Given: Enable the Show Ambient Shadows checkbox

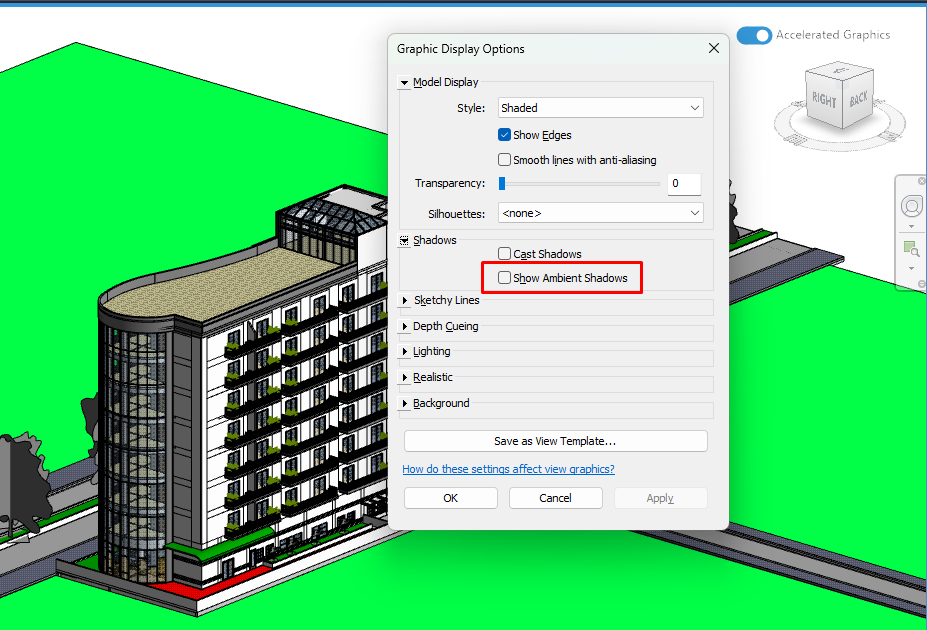Looking at the screenshot, I should tap(504, 278).
